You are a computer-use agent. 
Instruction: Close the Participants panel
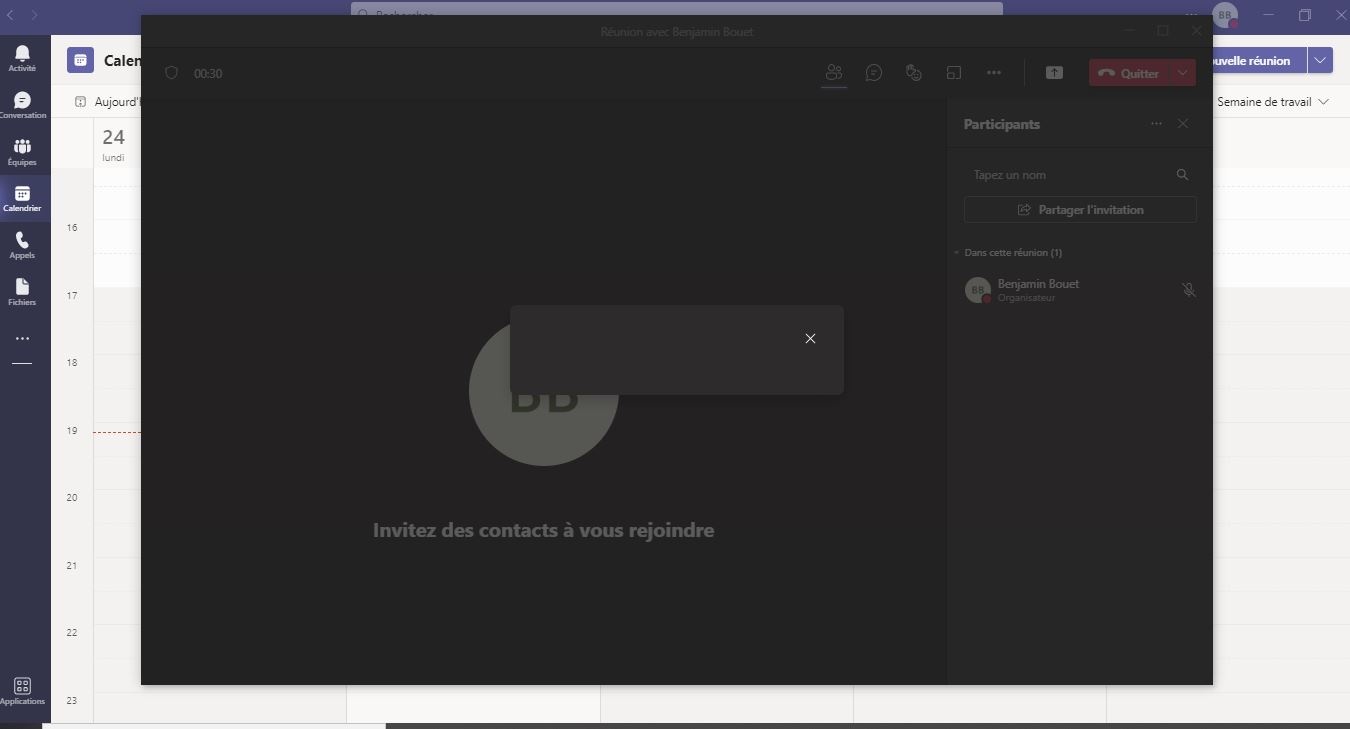(x=1183, y=124)
